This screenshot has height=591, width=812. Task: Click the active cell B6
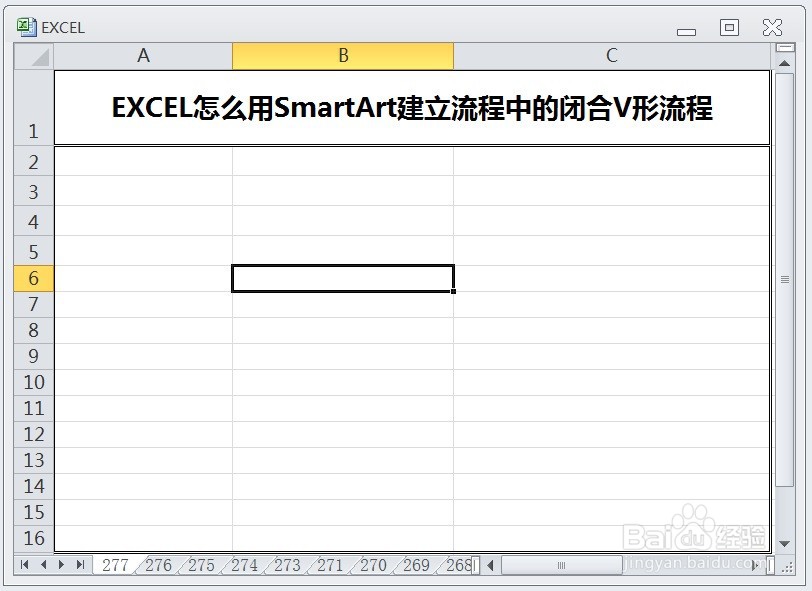(x=343, y=279)
